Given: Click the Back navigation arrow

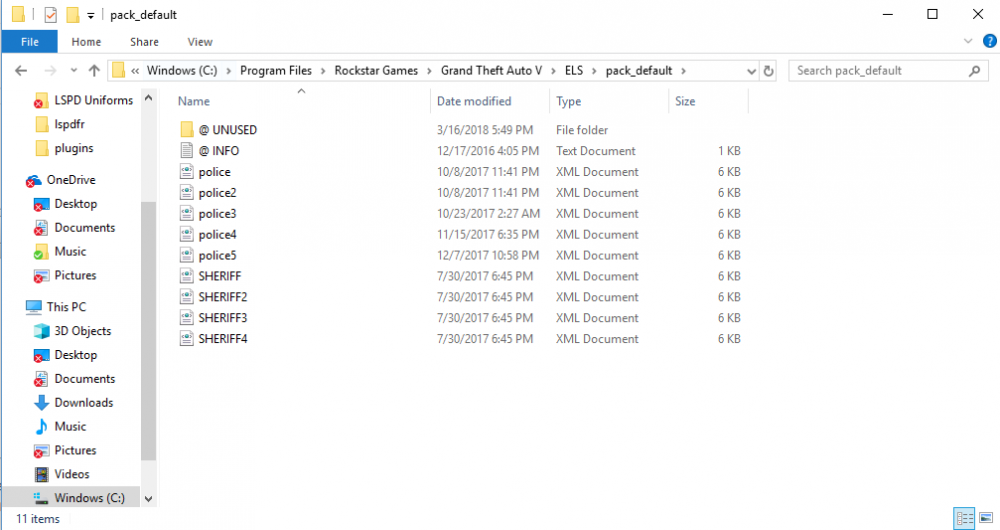Looking at the screenshot, I should 21,71.
